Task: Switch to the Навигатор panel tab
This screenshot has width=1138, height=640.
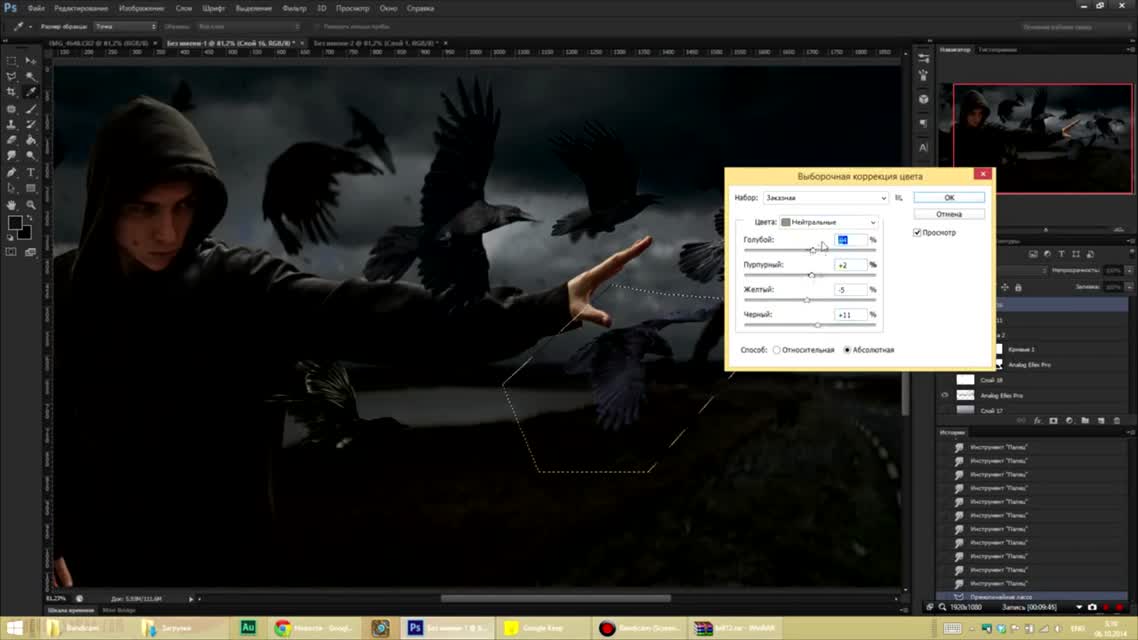Action: point(954,50)
